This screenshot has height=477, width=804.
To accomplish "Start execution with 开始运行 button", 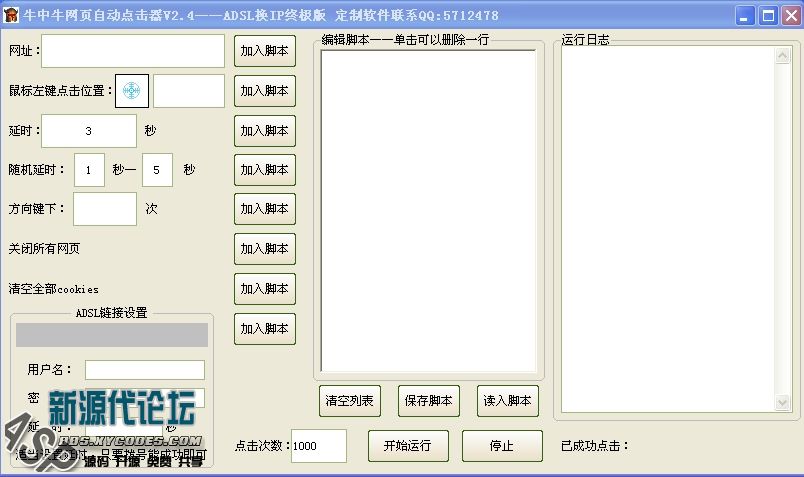I will click(408, 446).
